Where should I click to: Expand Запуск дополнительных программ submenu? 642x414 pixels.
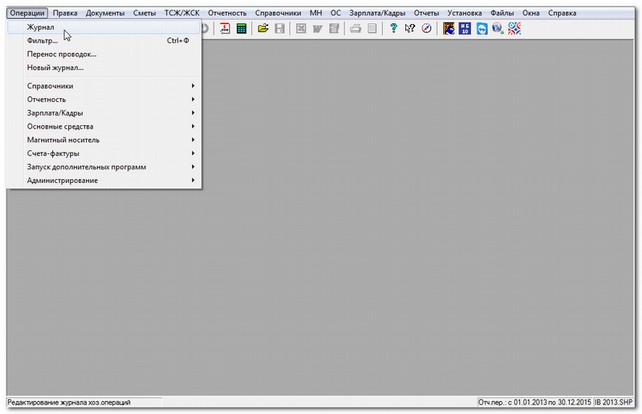[104, 167]
